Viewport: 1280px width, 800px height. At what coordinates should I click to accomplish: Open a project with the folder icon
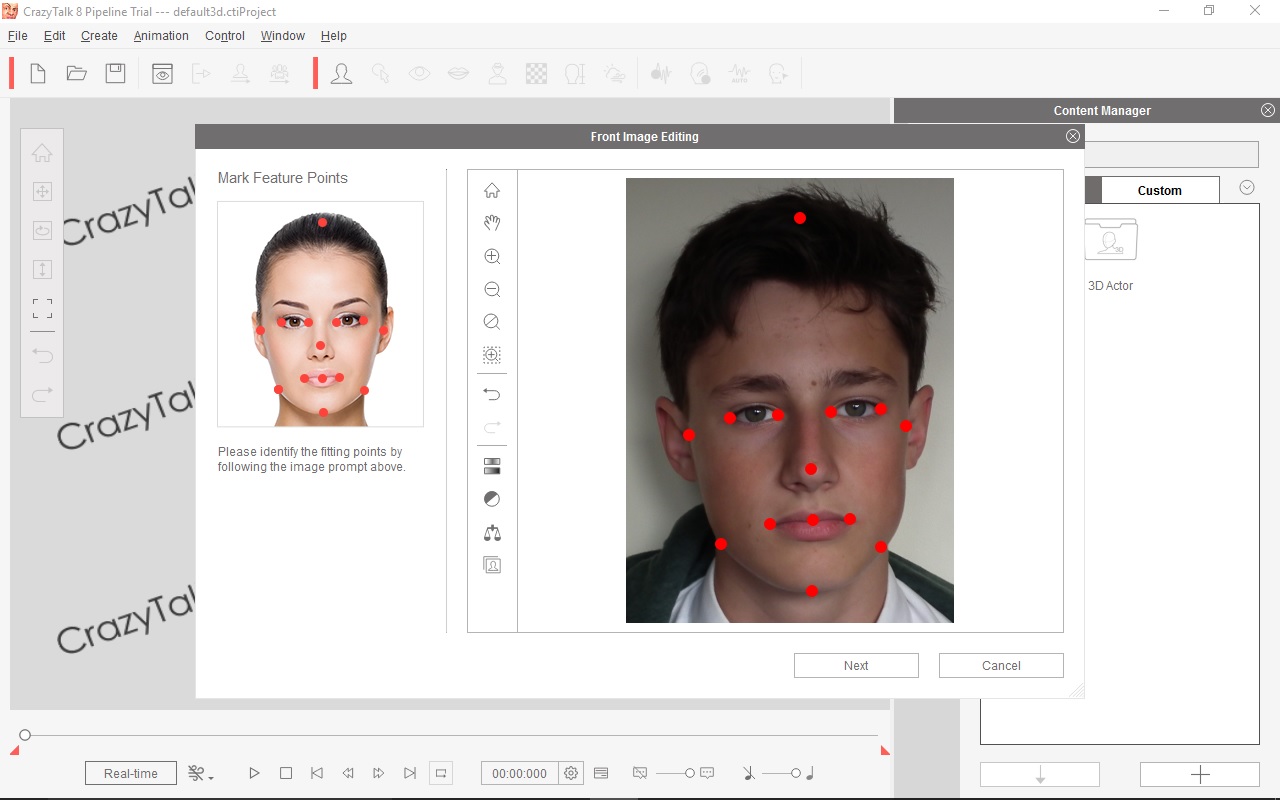(77, 73)
